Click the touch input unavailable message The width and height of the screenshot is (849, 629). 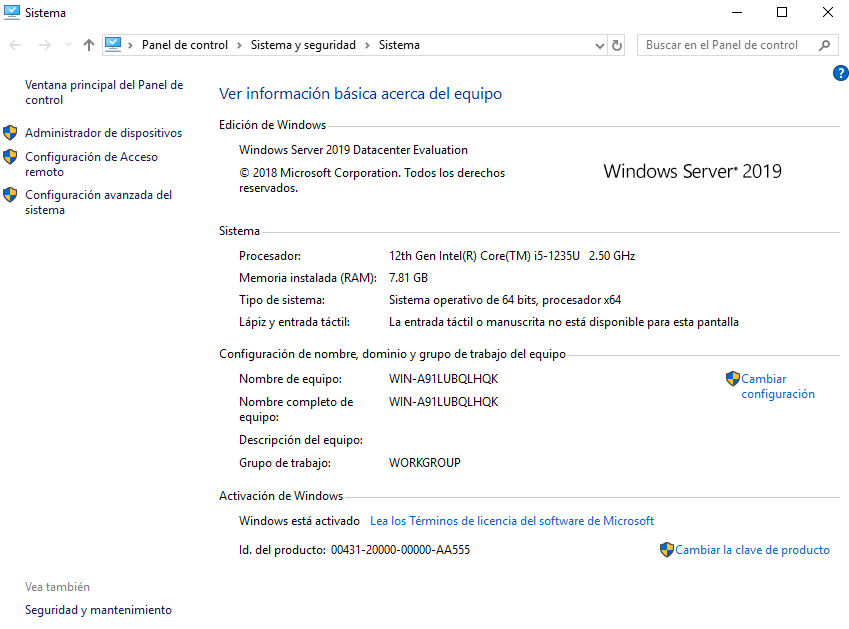(564, 322)
